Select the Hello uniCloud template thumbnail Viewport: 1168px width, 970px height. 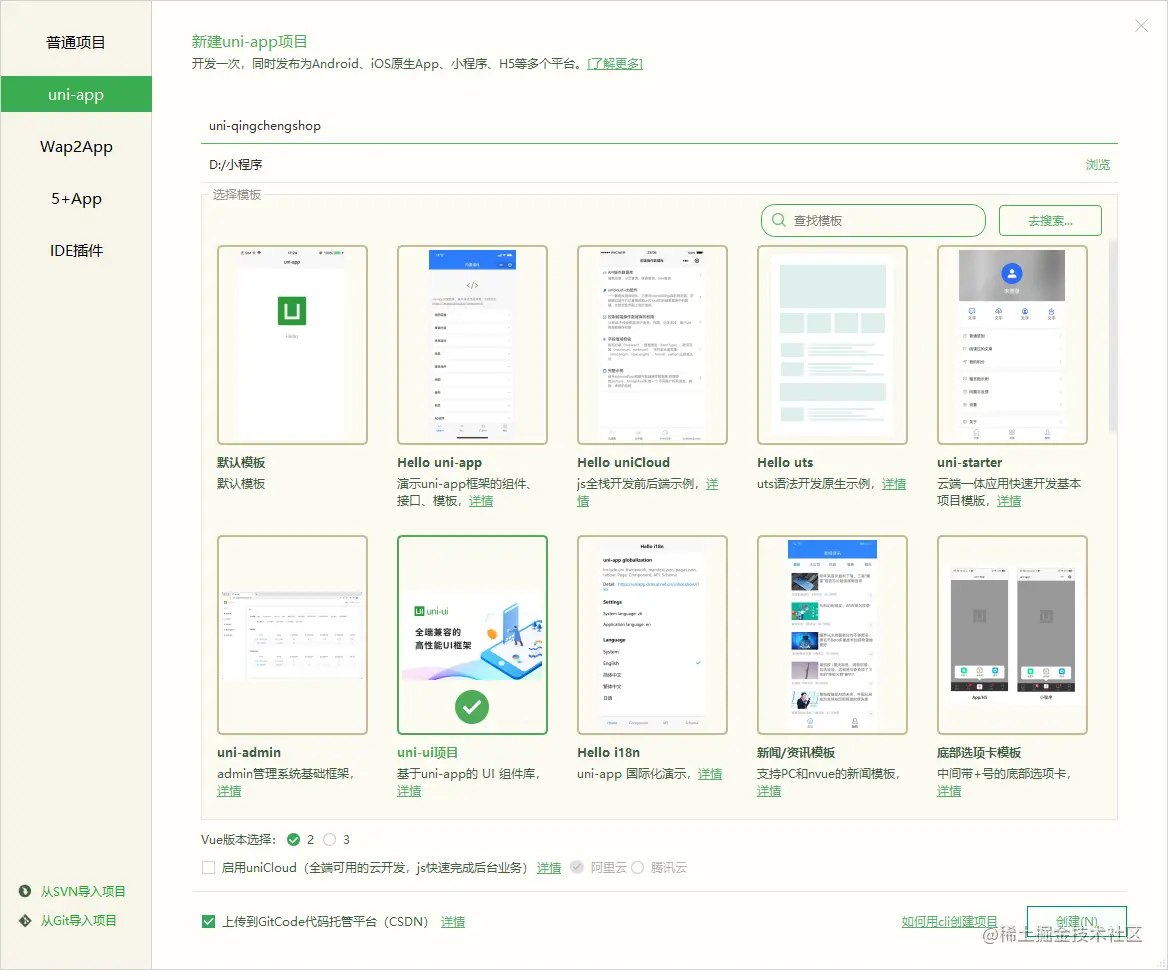[653, 345]
